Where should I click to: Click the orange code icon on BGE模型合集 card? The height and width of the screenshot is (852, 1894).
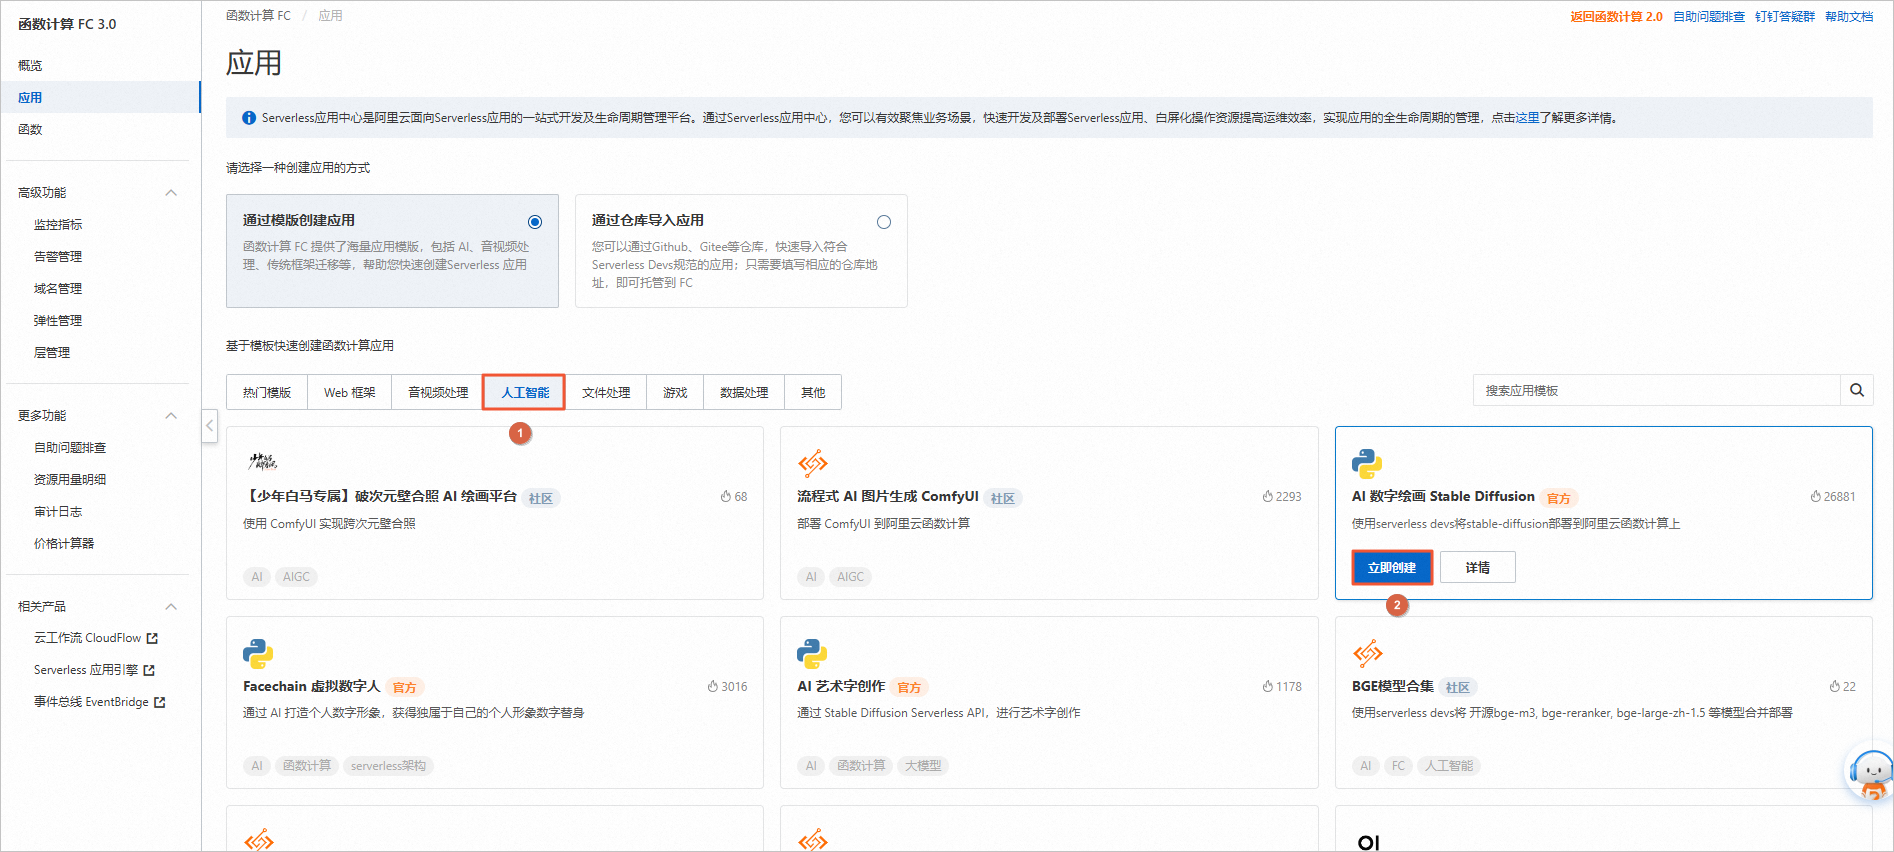[x=1368, y=654]
